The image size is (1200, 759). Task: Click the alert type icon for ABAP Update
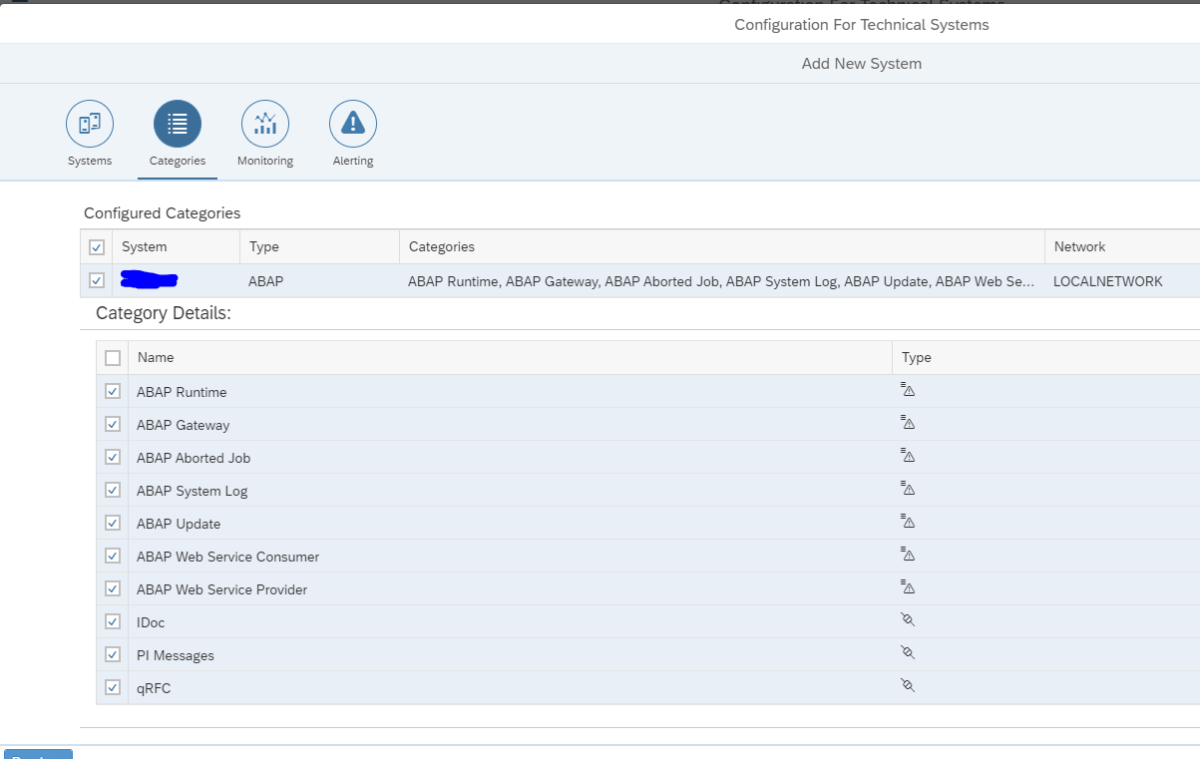point(906,521)
